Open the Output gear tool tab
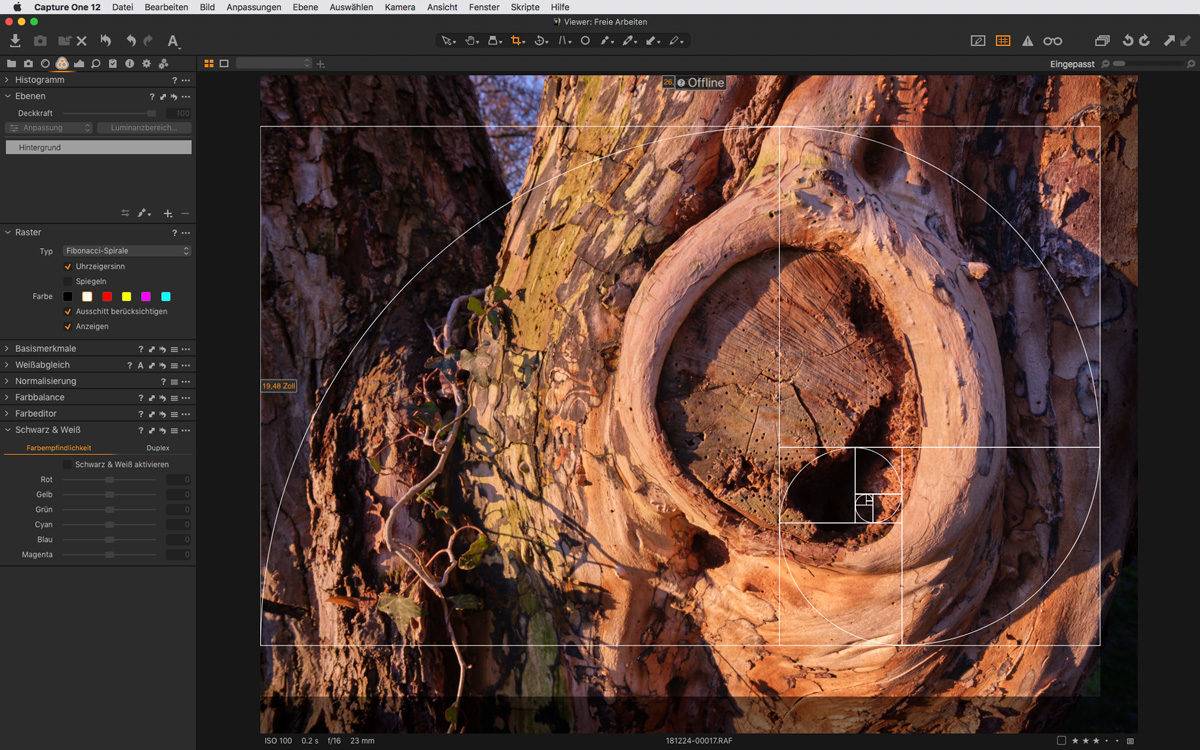The width and height of the screenshot is (1200, 750). [x=147, y=63]
